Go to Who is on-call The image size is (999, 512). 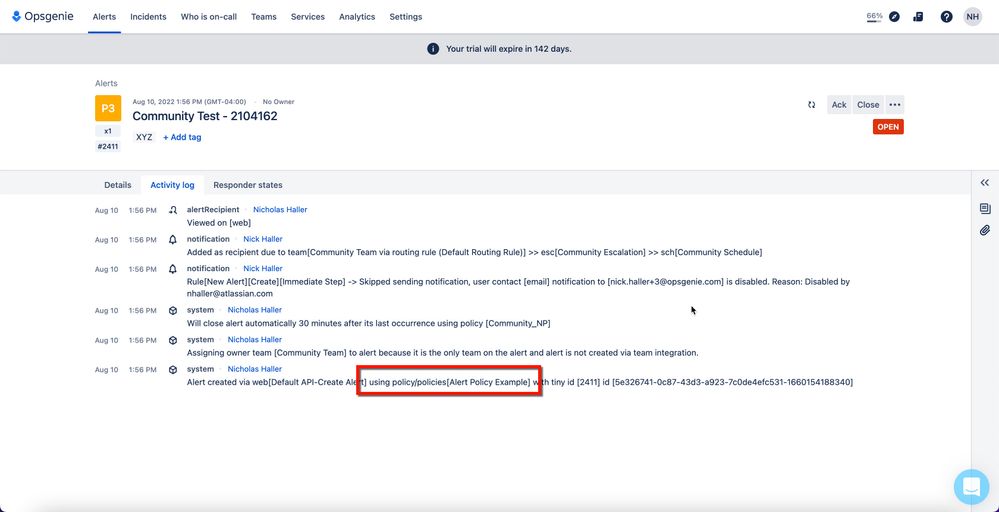pyautogui.click(x=208, y=17)
